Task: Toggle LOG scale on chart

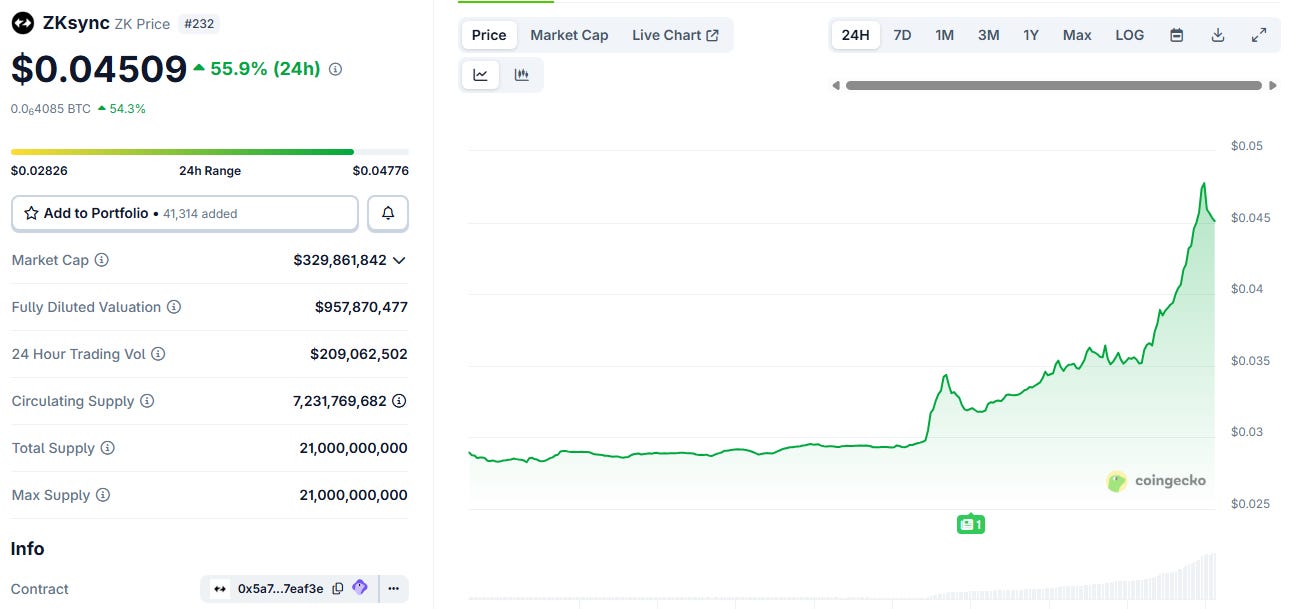Action: tap(1129, 35)
